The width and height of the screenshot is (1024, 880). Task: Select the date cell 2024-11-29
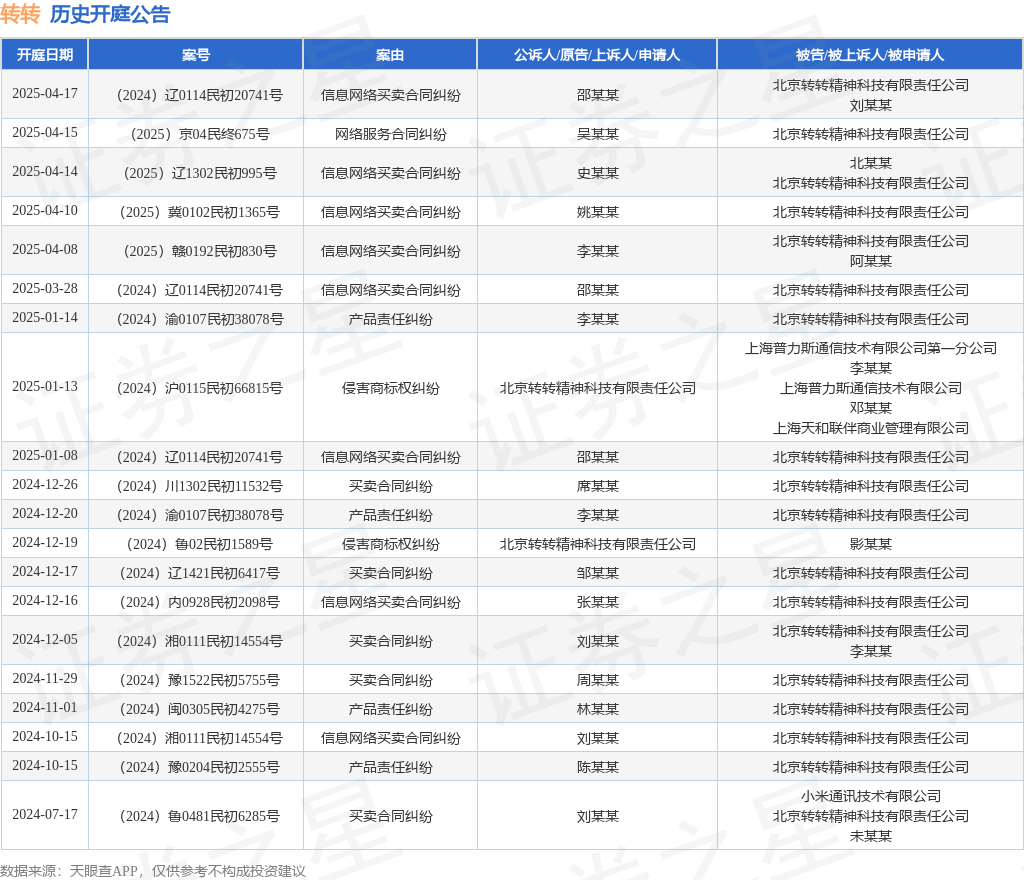click(45, 678)
